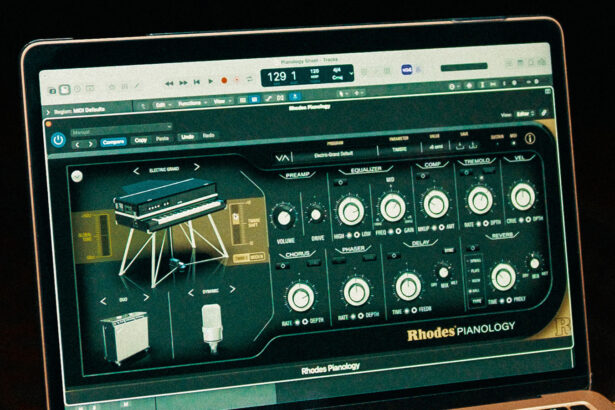The width and height of the screenshot is (615, 410).
Task: Click the save preset icon
Action: pyautogui.click(x=460, y=146)
